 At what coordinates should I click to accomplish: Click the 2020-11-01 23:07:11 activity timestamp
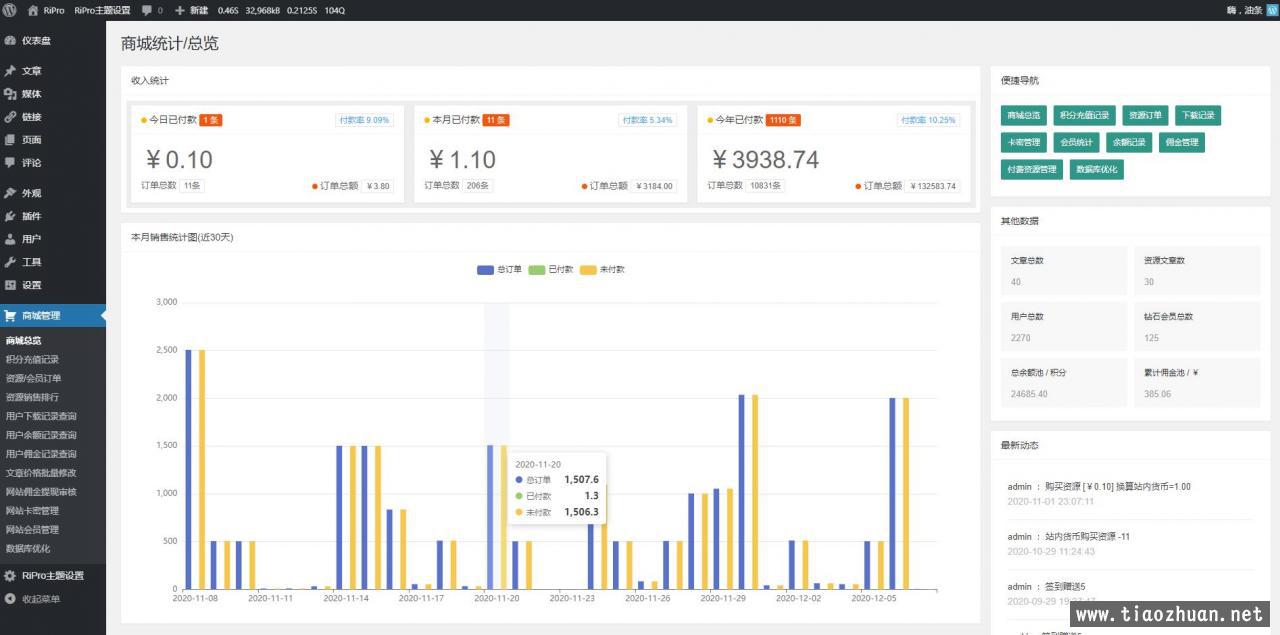pyautogui.click(x=1051, y=501)
